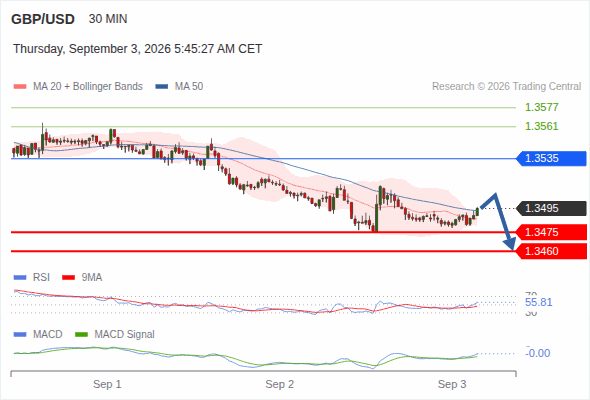
Task: Click the Sep 2 date axis label
Action: (280, 385)
